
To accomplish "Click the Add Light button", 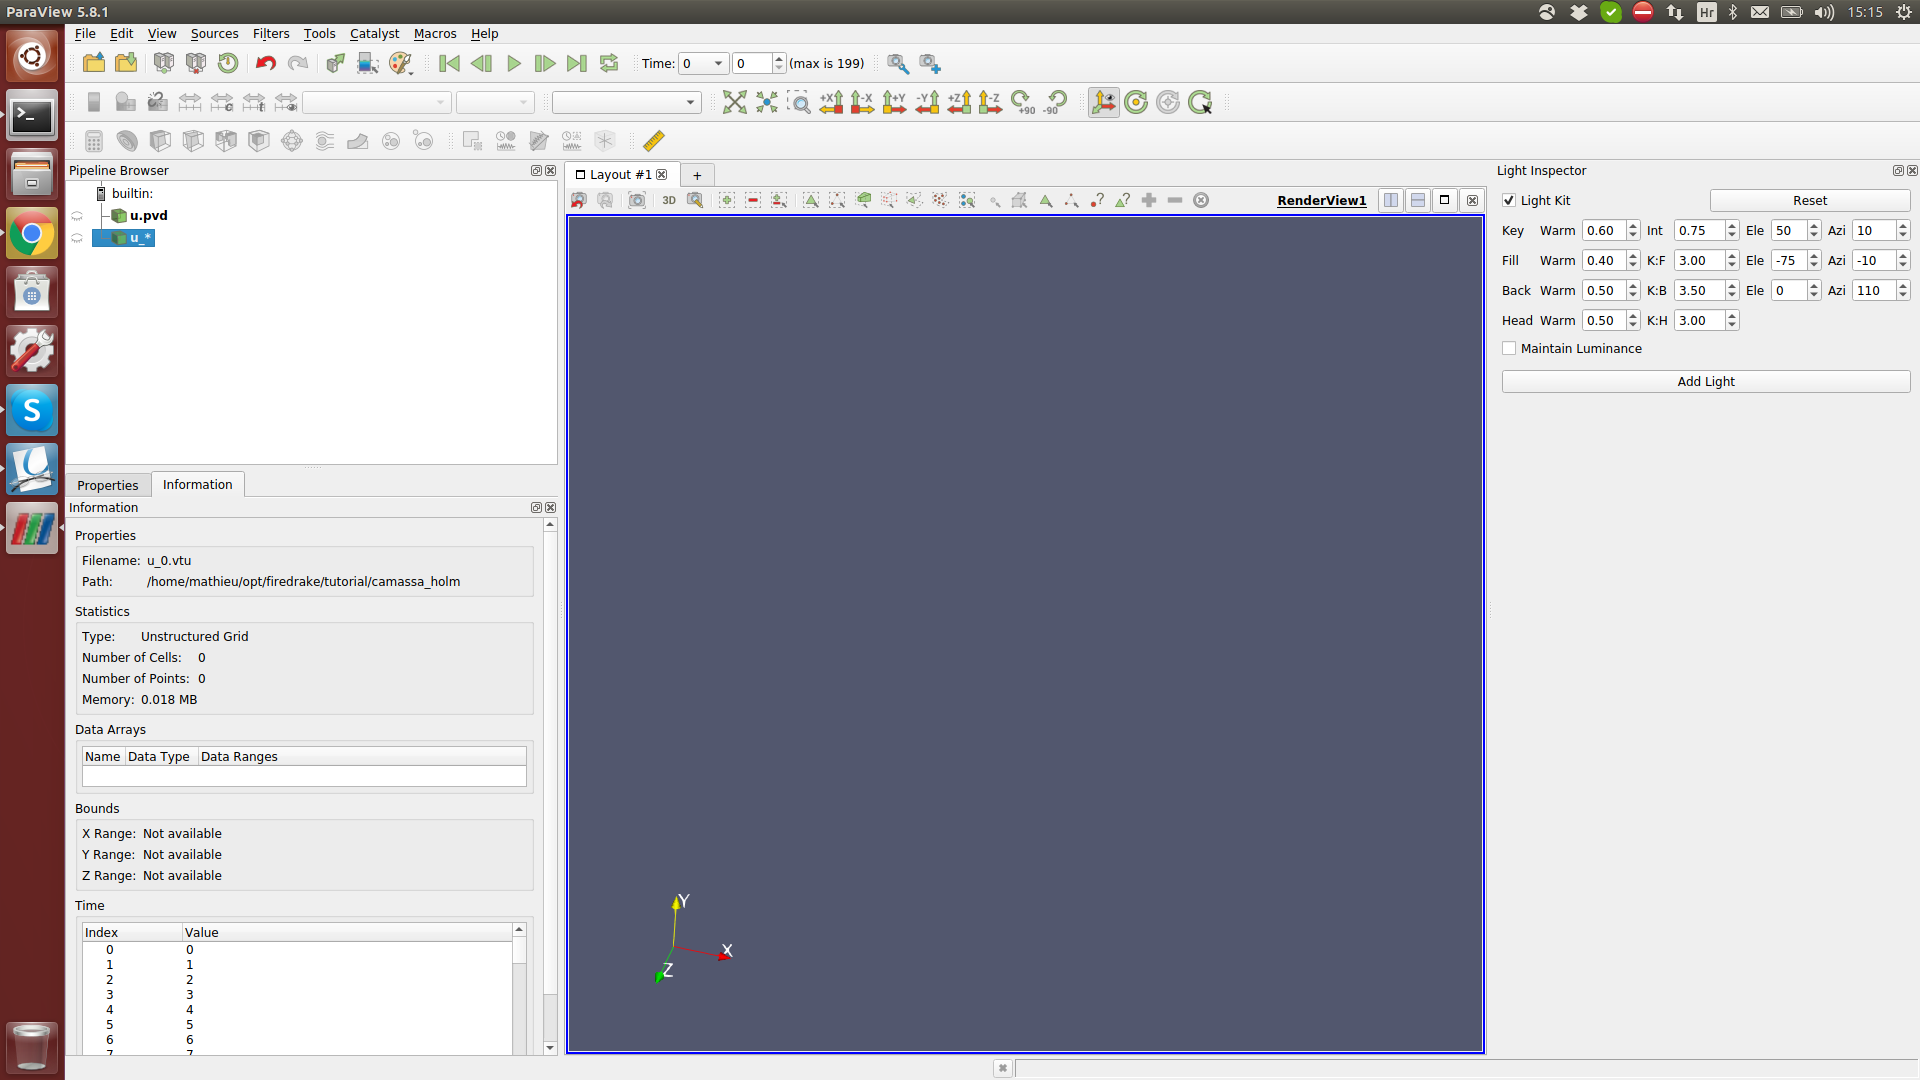I will click(x=1705, y=381).
